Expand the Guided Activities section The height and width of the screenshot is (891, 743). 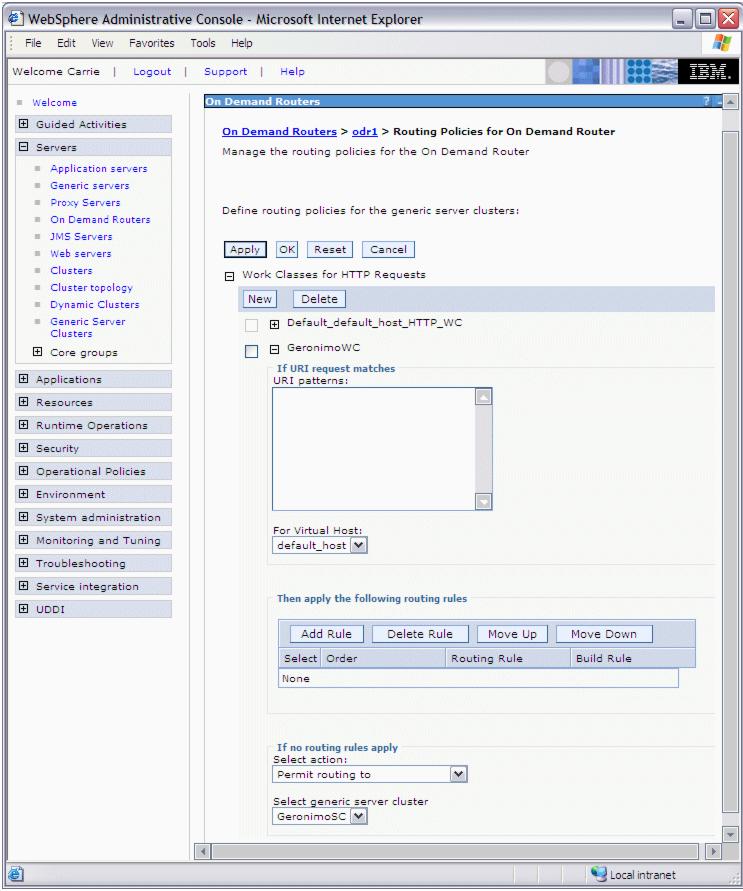[23, 124]
